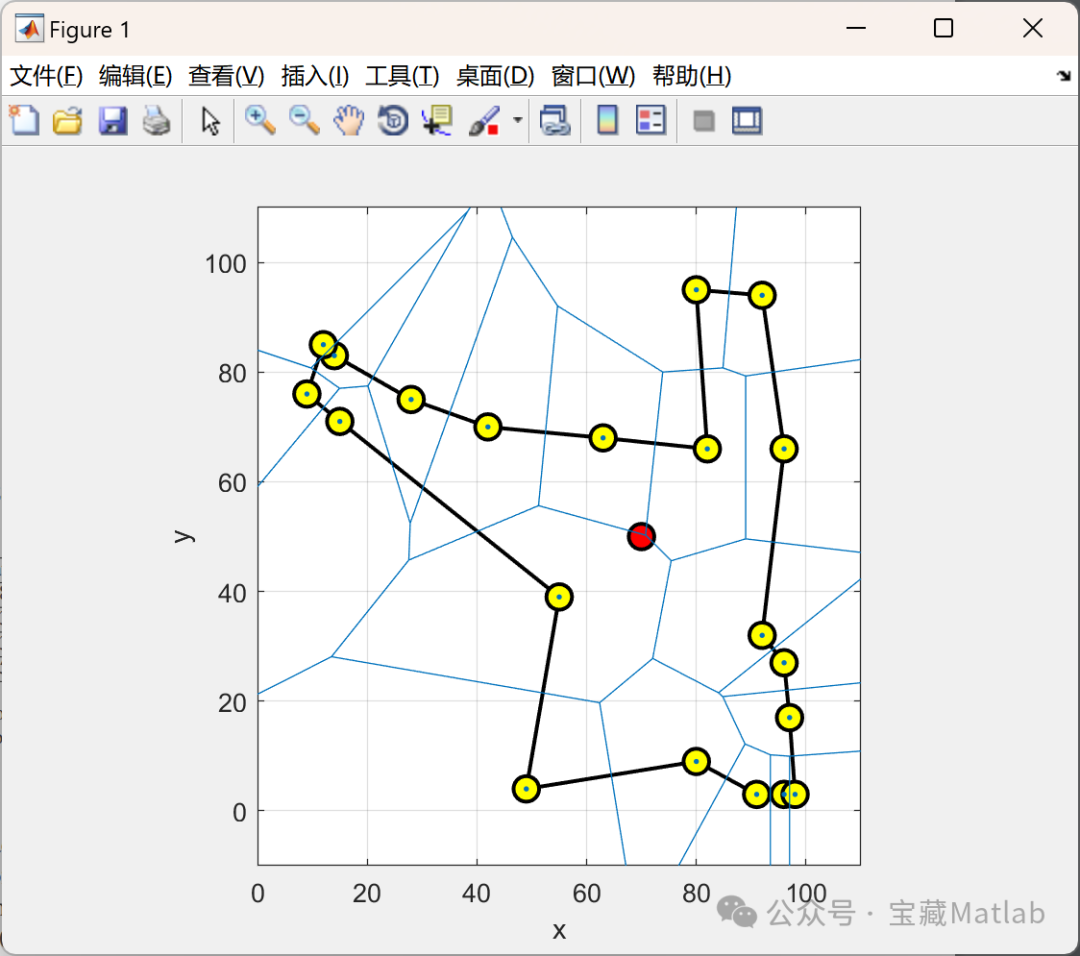This screenshot has width=1080, height=956.
Task: Click the y-axis label
Action: [183, 536]
